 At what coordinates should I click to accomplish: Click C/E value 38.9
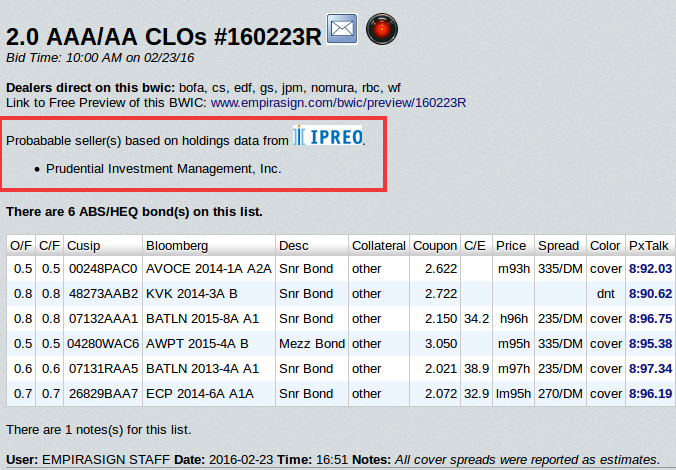476,369
